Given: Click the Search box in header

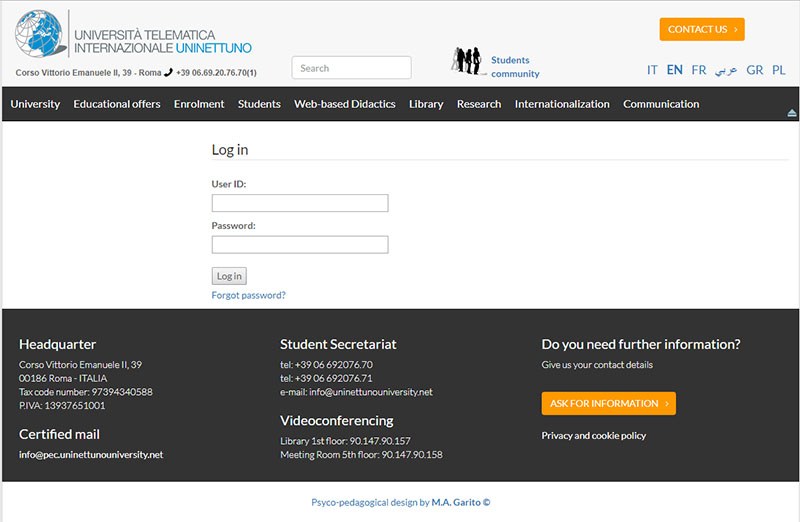Looking at the screenshot, I should (x=351, y=68).
